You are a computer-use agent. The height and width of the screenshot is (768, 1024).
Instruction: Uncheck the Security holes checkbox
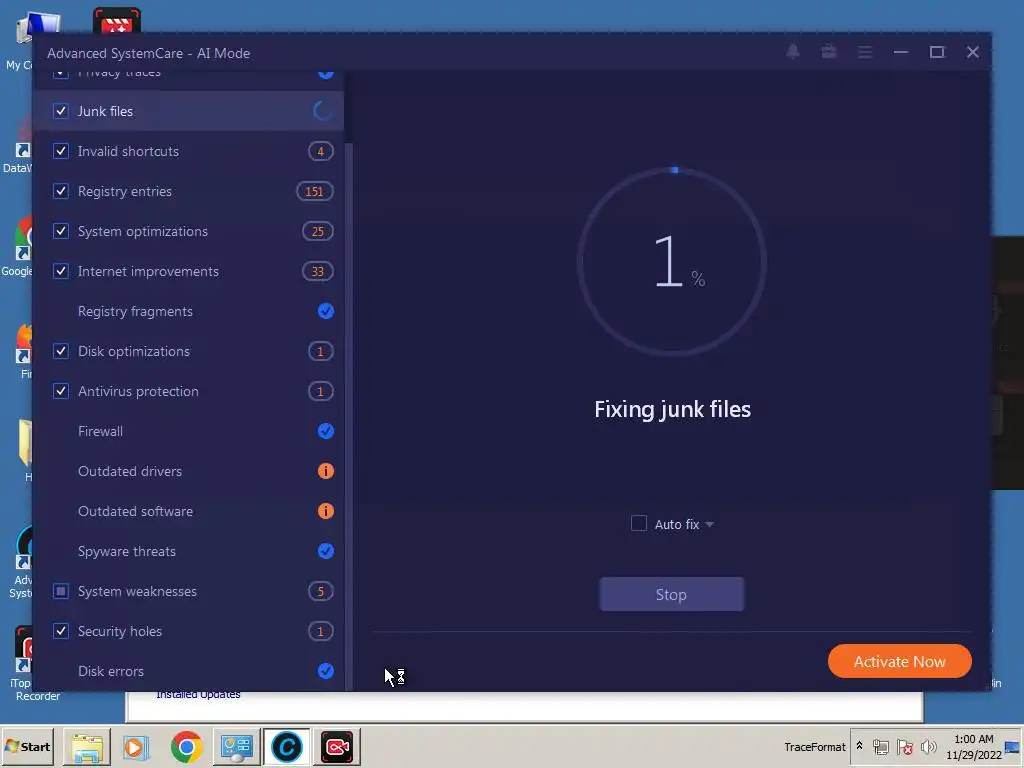[x=61, y=631]
